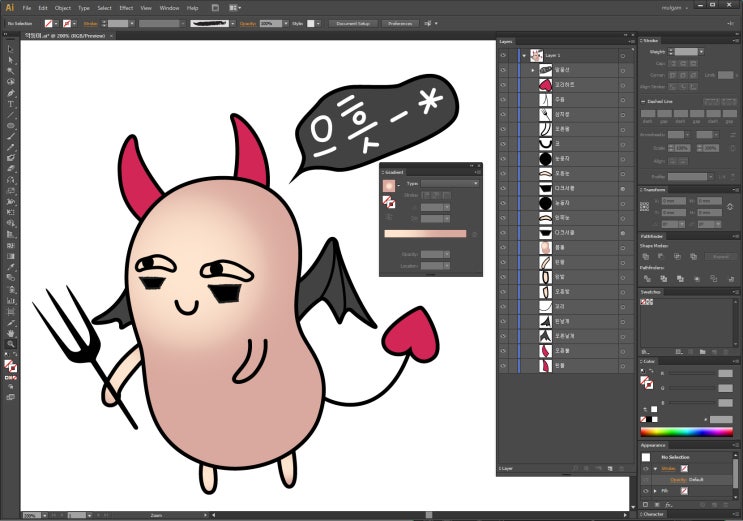Viewport: 743px width, 521px height.
Task: Switch to the Layers panel tab
Action: (506, 42)
